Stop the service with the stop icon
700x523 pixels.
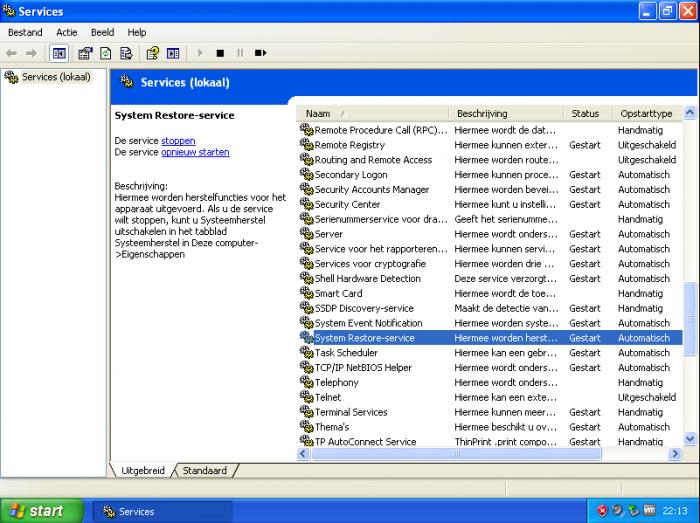point(220,53)
